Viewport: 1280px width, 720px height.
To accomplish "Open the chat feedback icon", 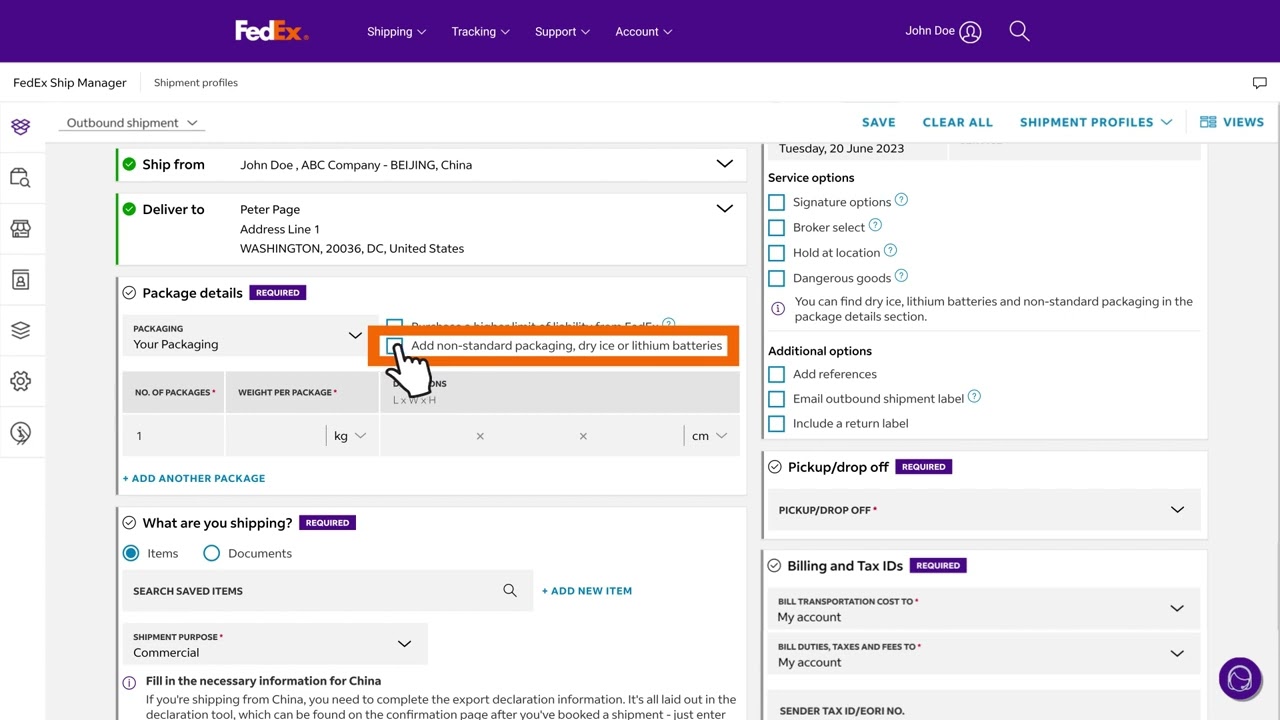I will point(1259,83).
